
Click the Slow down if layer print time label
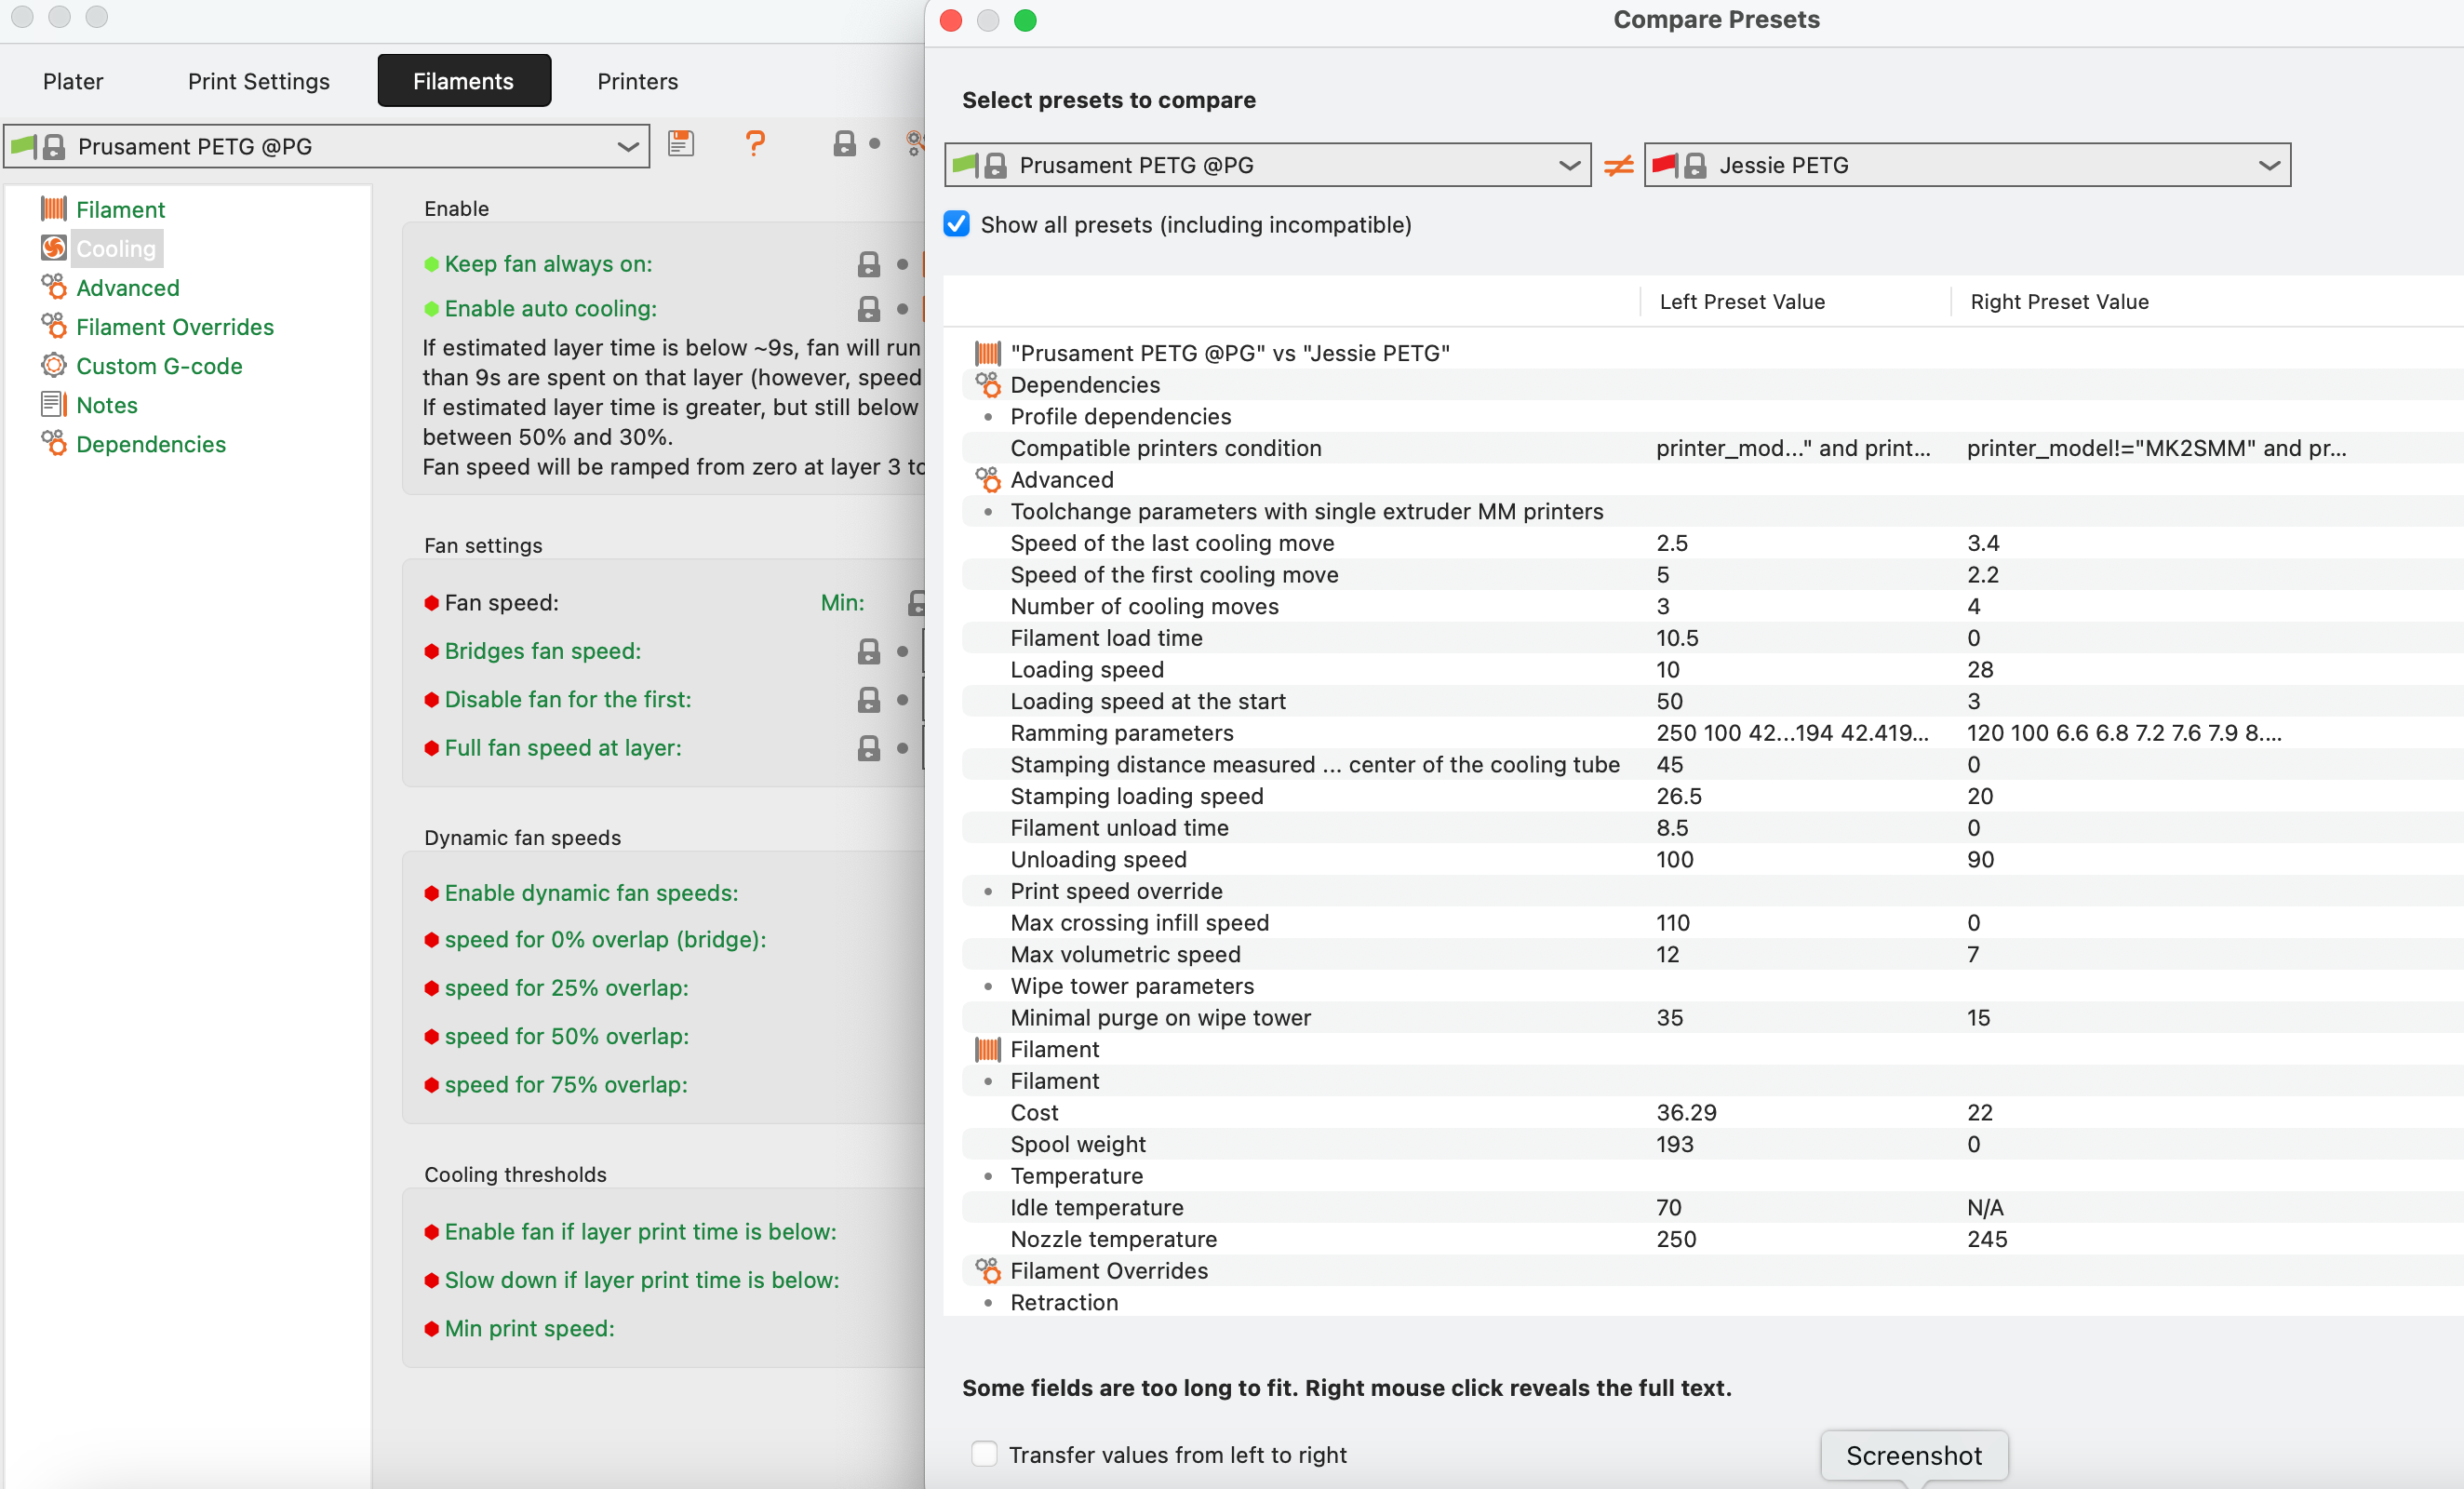pos(642,1280)
